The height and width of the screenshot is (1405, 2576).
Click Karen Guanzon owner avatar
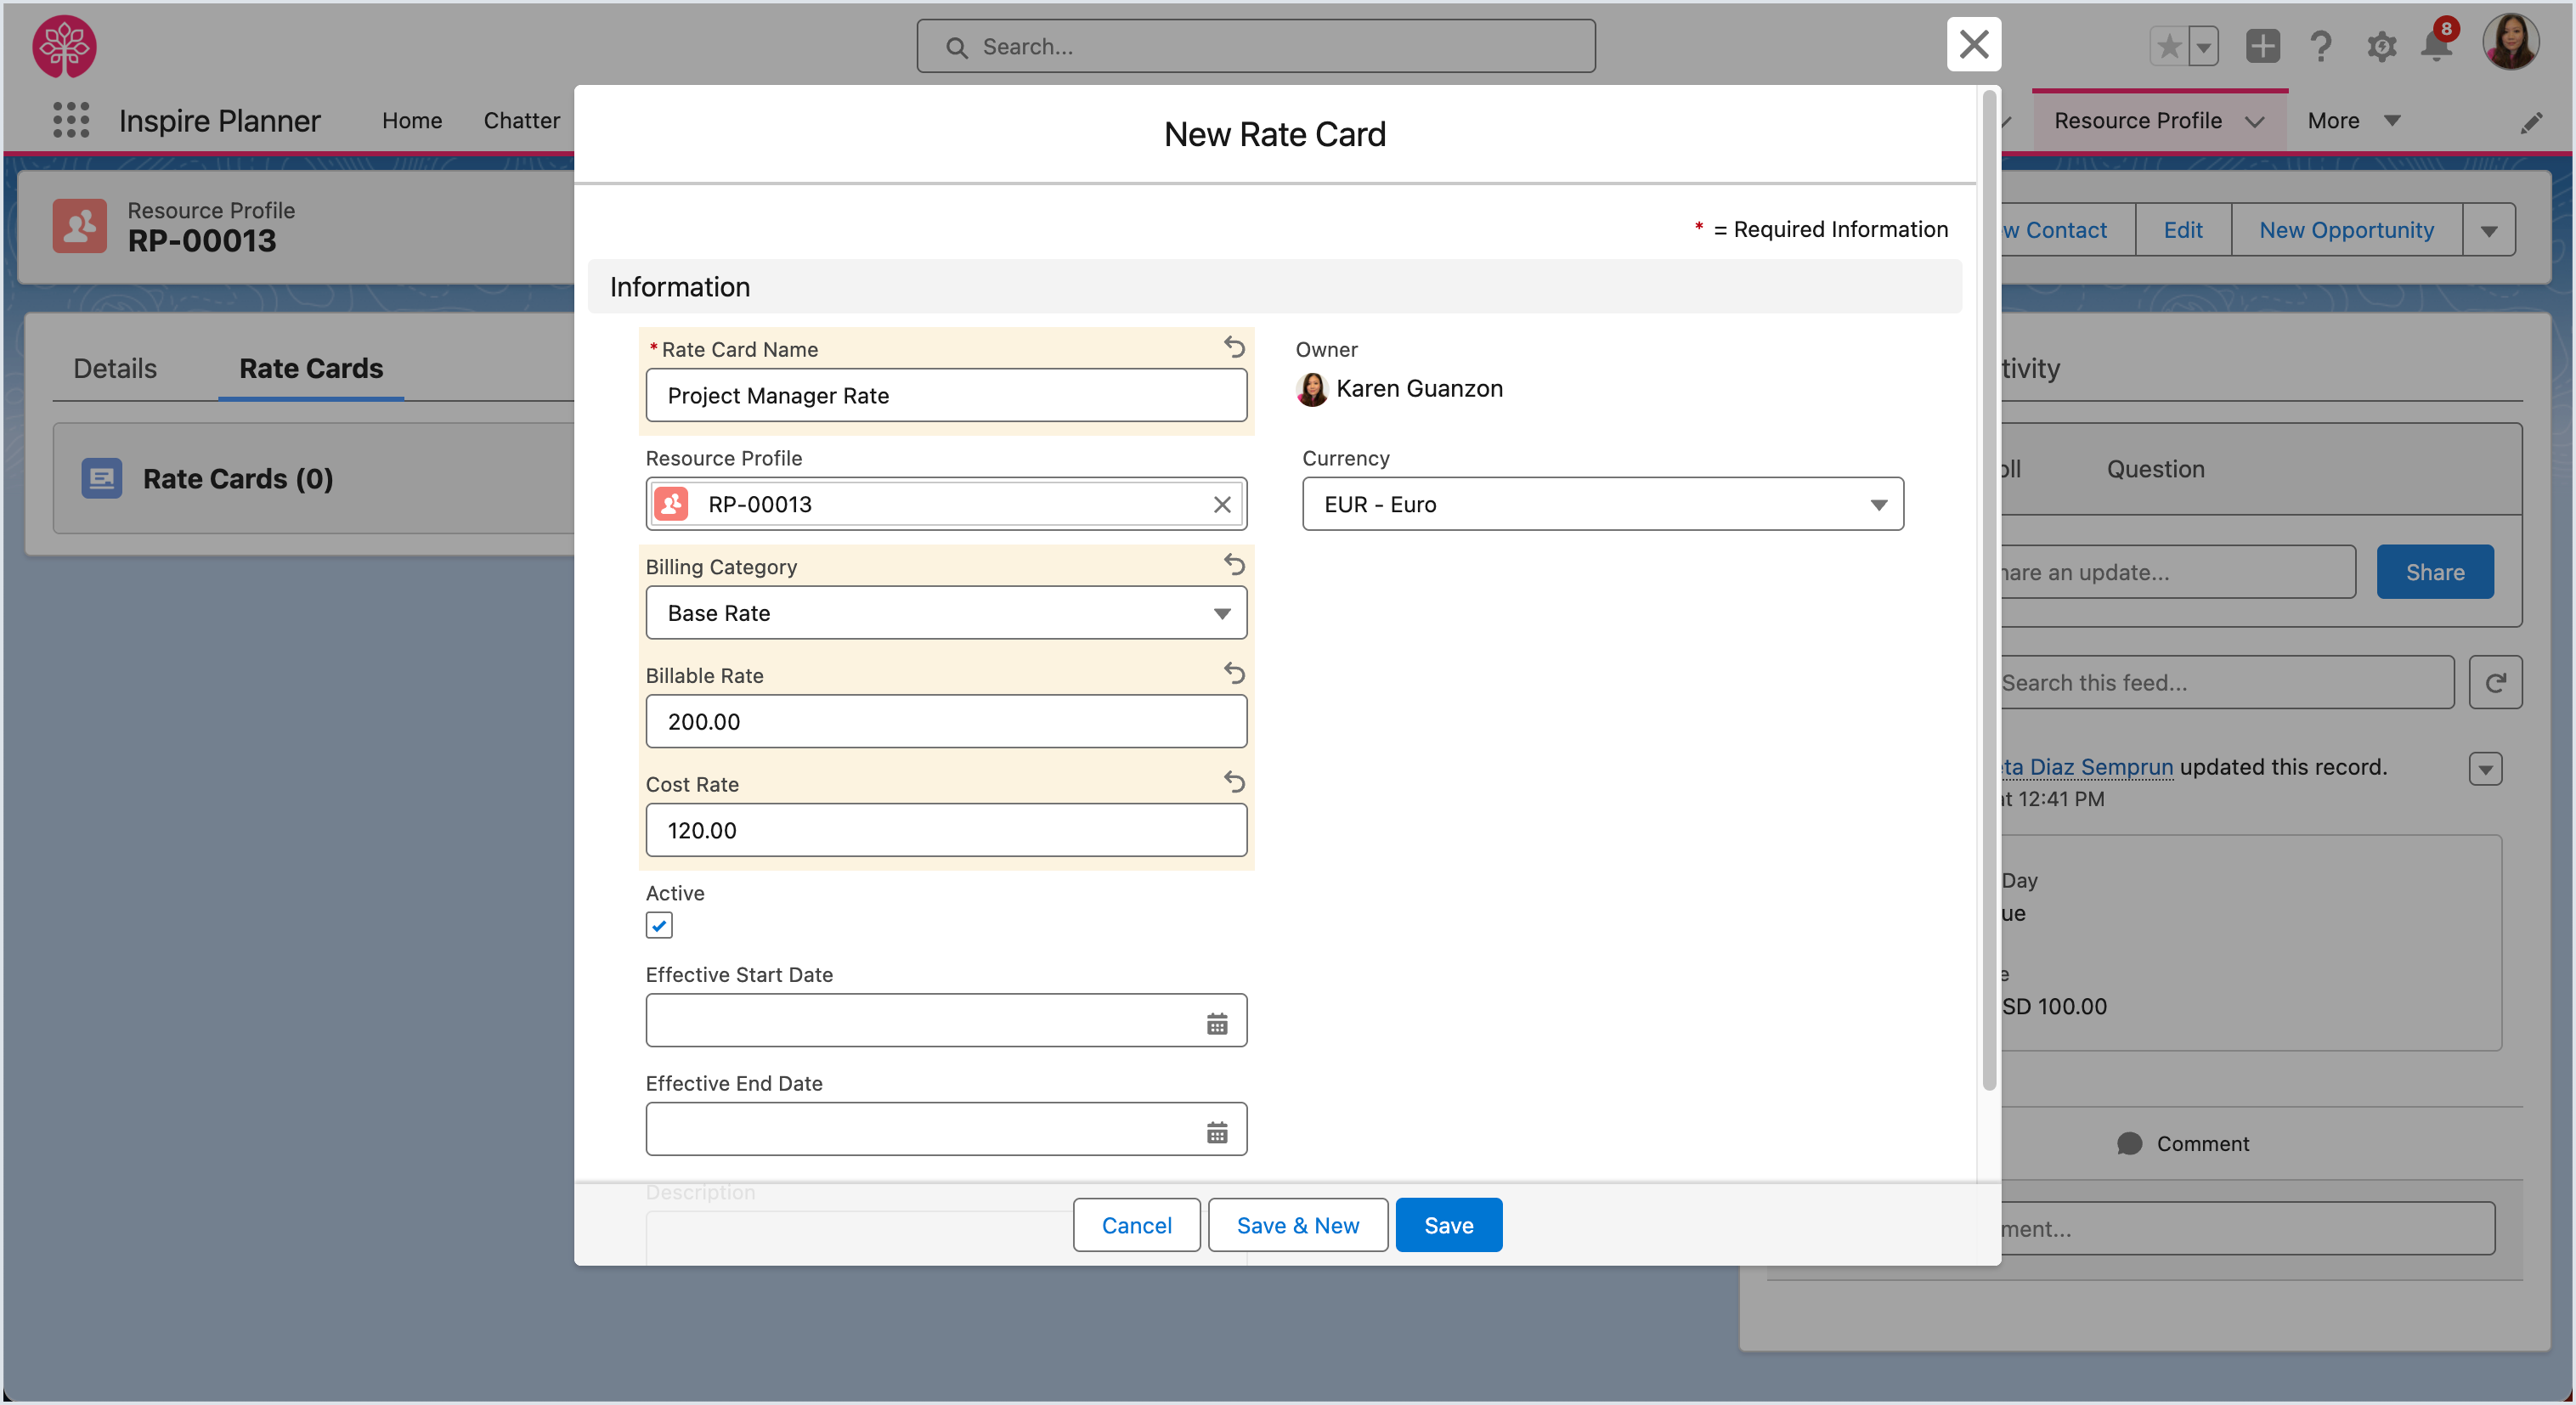pyautogui.click(x=1311, y=389)
